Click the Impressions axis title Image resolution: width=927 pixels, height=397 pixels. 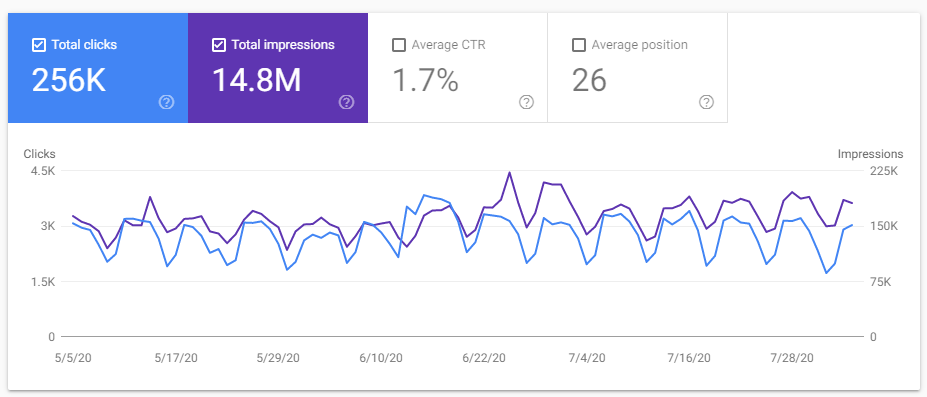tap(870, 154)
